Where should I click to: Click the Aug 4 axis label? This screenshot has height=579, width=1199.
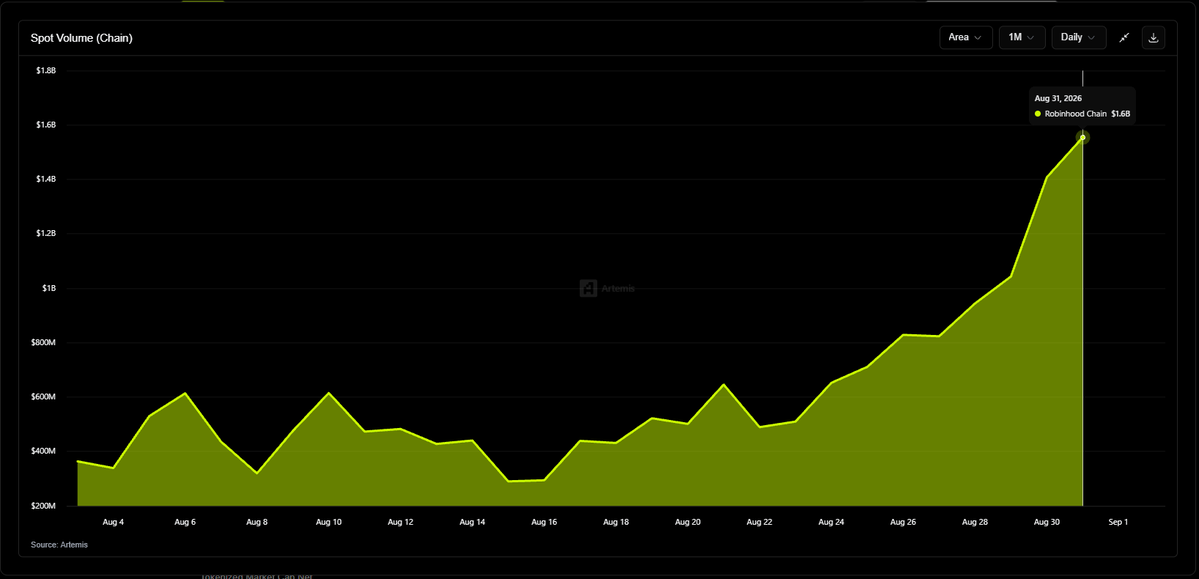[113, 522]
